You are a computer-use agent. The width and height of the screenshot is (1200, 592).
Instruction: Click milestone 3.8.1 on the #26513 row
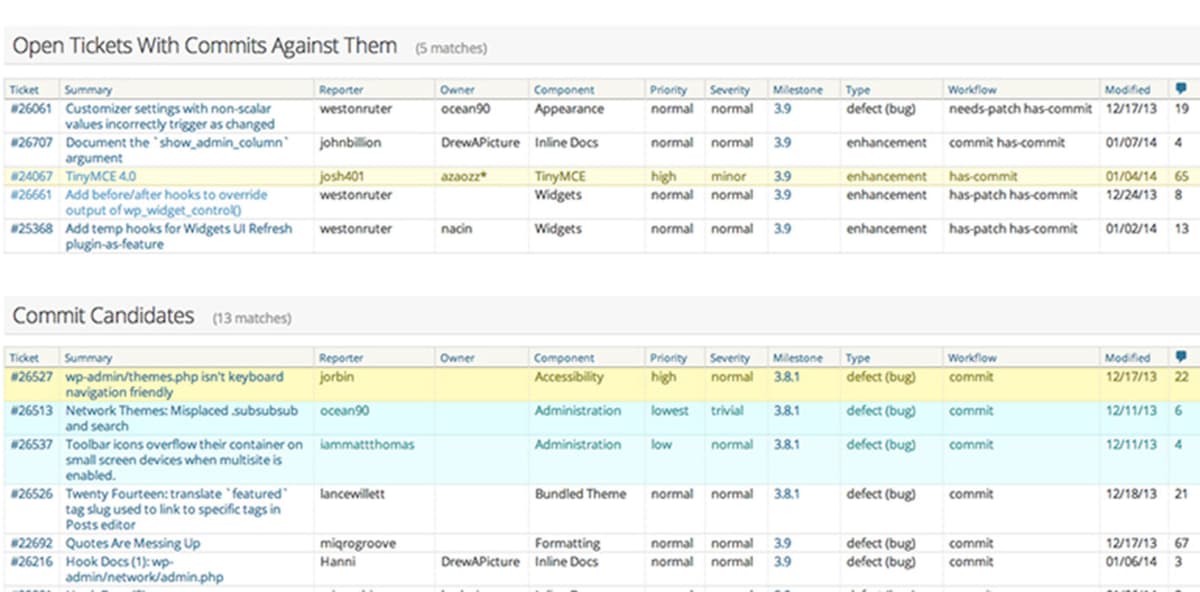coord(787,411)
